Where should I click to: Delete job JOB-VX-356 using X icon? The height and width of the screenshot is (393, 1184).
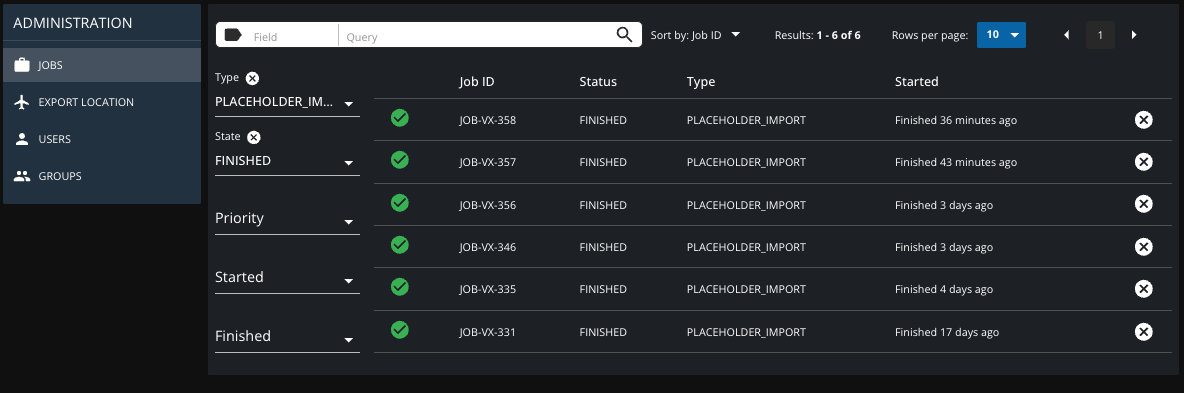pos(1144,205)
